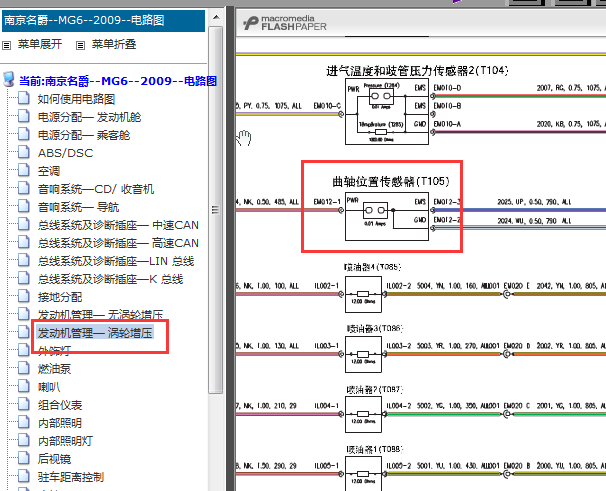Open 总线系统及诊断插座—K总线 entry
The image size is (606, 491).
tap(110, 279)
